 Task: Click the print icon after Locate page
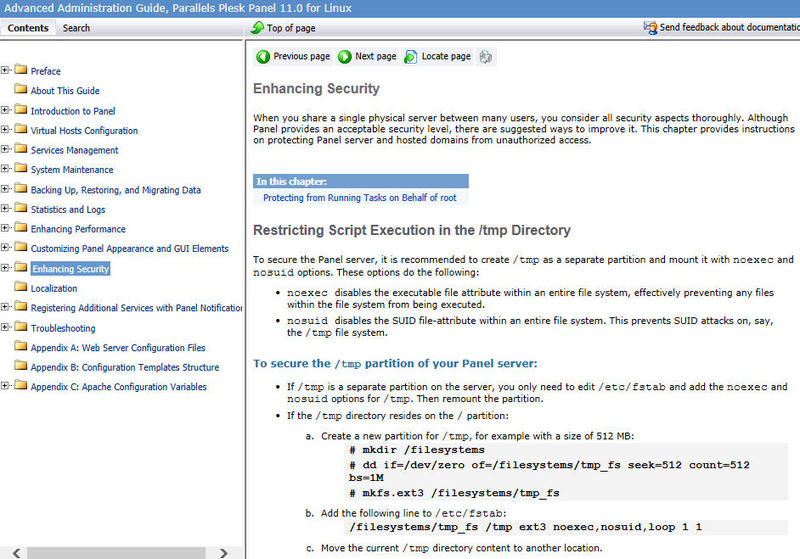(486, 57)
